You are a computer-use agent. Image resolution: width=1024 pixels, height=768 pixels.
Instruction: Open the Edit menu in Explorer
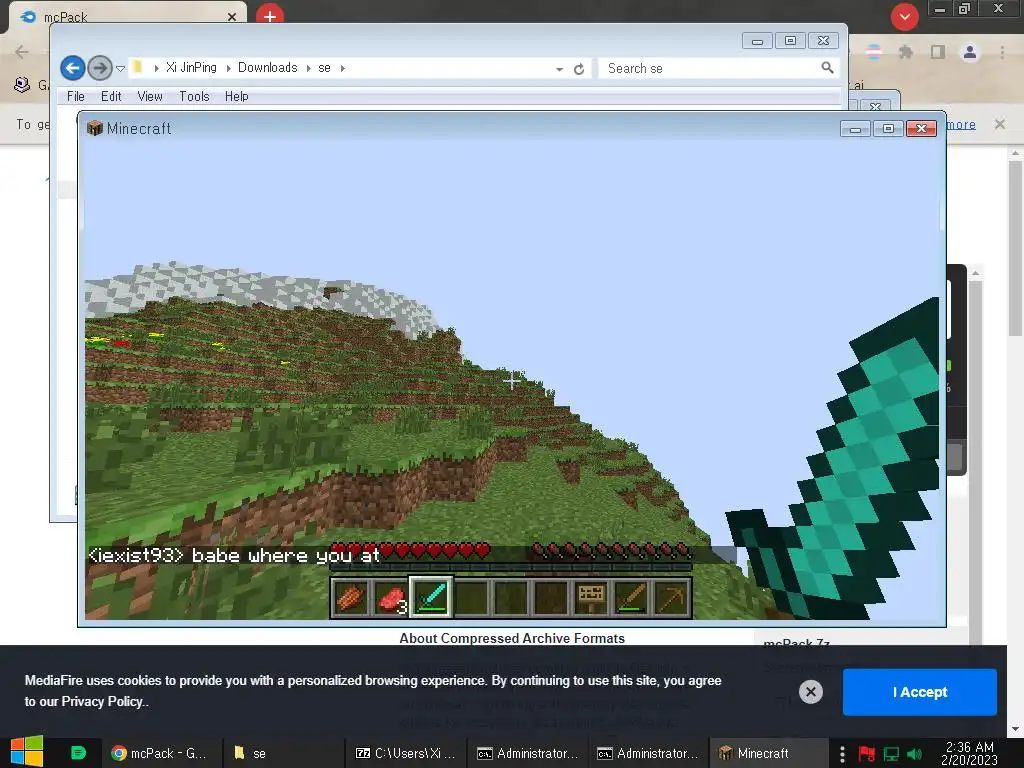tap(111, 97)
